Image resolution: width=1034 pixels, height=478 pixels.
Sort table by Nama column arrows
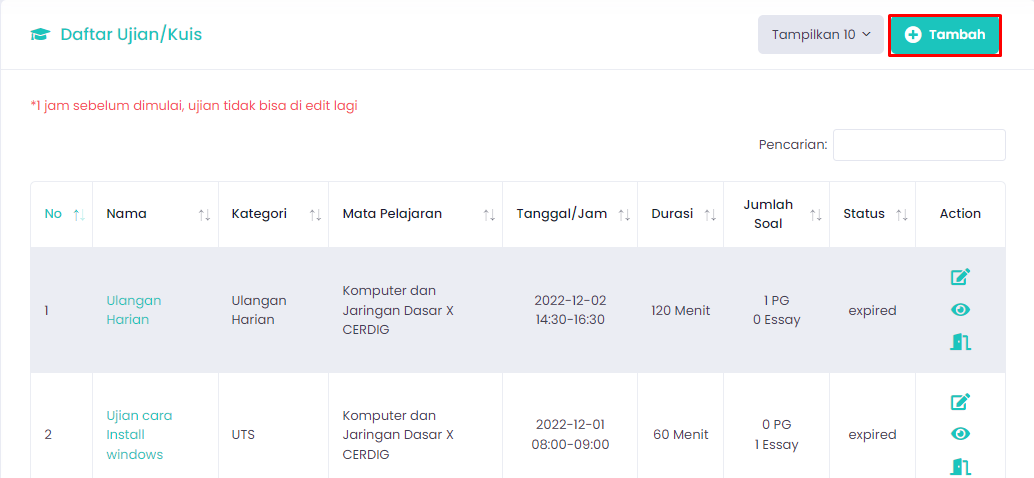tap(204, 214)
